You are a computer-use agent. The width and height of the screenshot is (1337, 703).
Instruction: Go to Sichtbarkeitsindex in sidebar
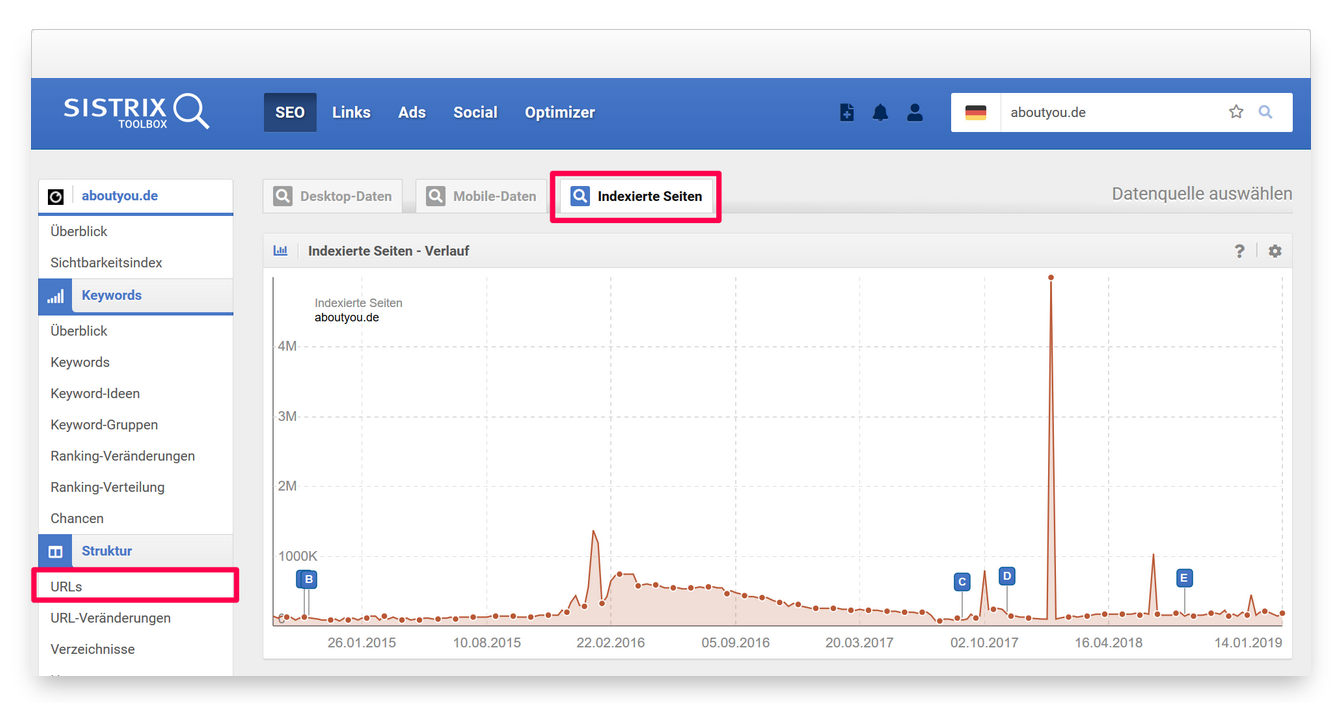click(106, 262)
